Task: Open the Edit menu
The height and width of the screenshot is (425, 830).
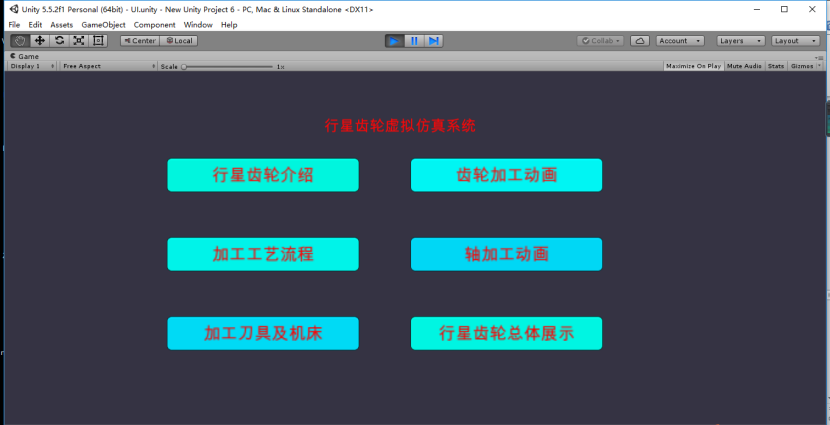Action: coord(35,25)
